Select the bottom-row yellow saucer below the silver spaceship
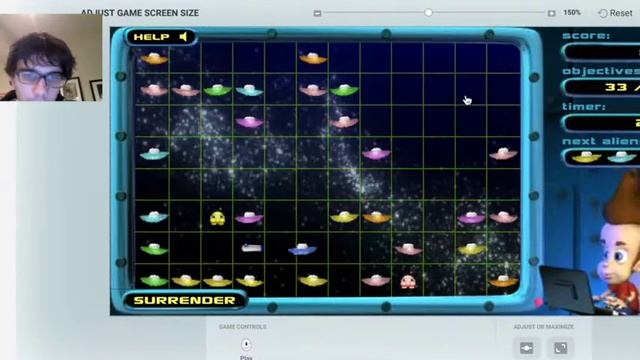640x360 pixels. (249, 280)
